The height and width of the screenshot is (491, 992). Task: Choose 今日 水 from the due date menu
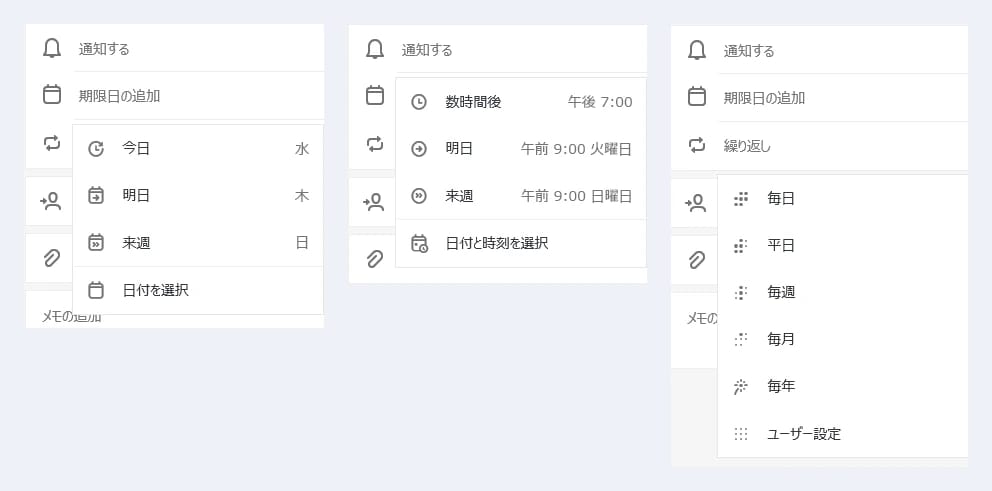coord(198,149)
